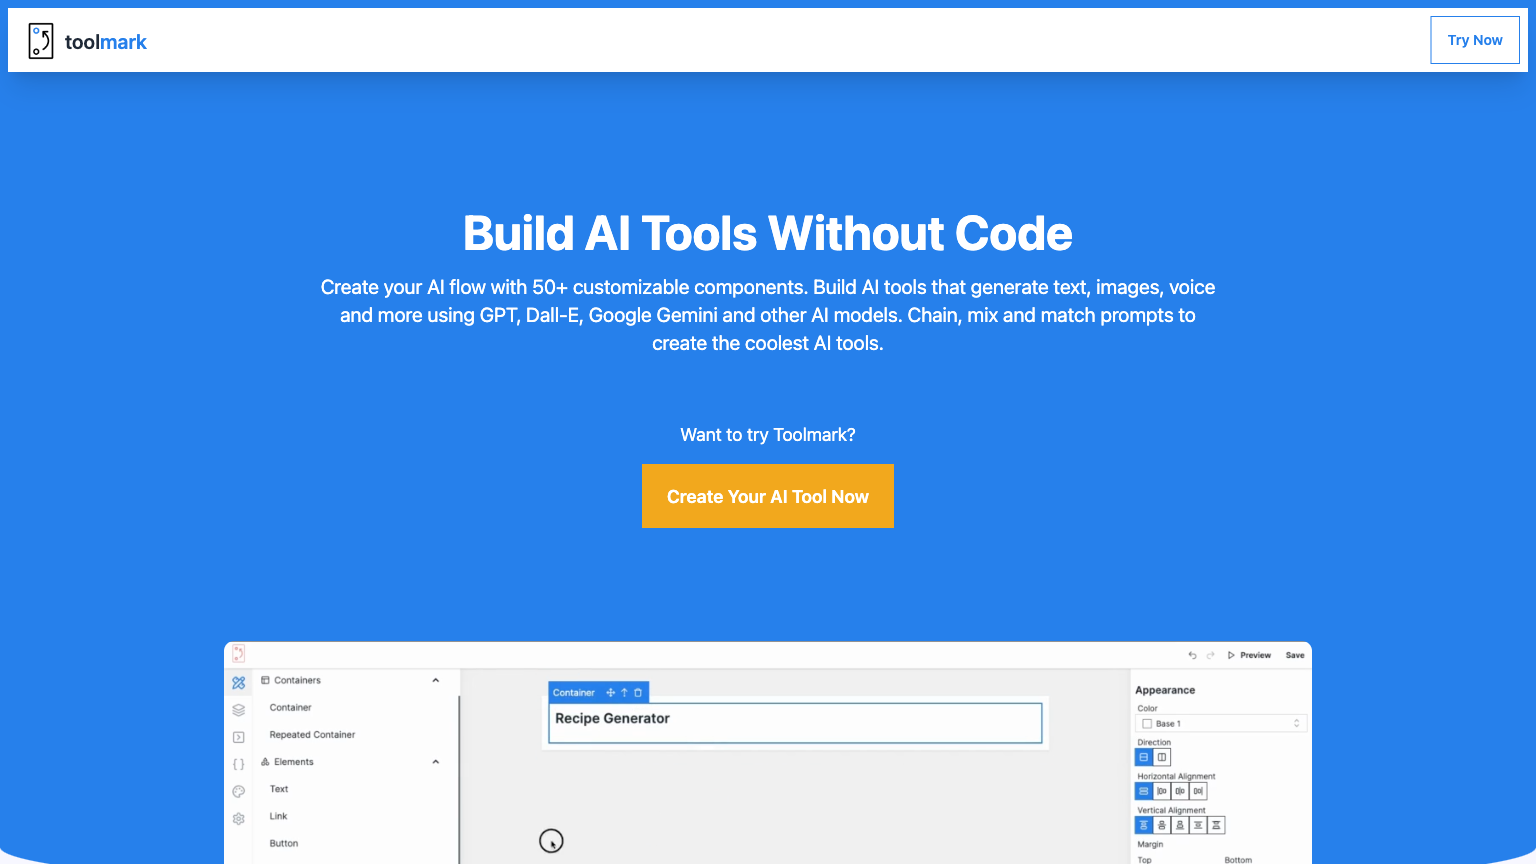This screenshot has width=1536, height=864.
Task: Select center Horizontal Alignment option
Action: (x=1180, y=791)
